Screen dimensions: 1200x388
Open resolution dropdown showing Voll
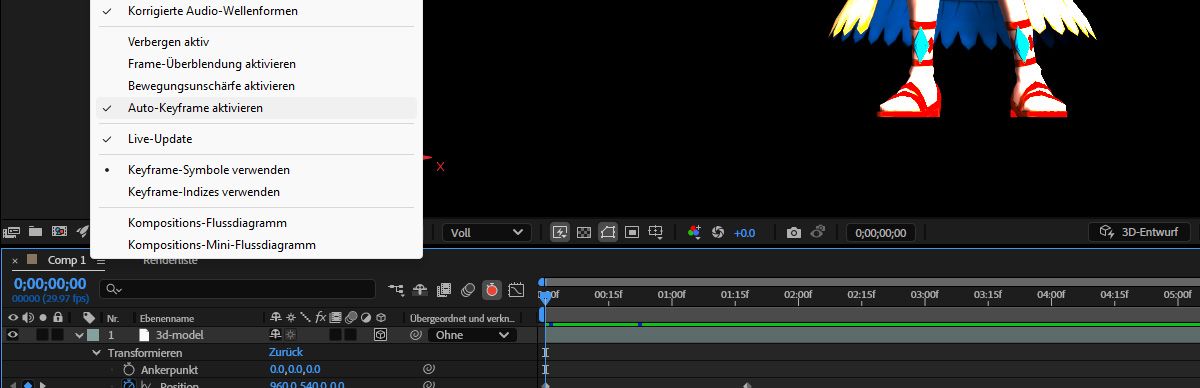point(487,232)
